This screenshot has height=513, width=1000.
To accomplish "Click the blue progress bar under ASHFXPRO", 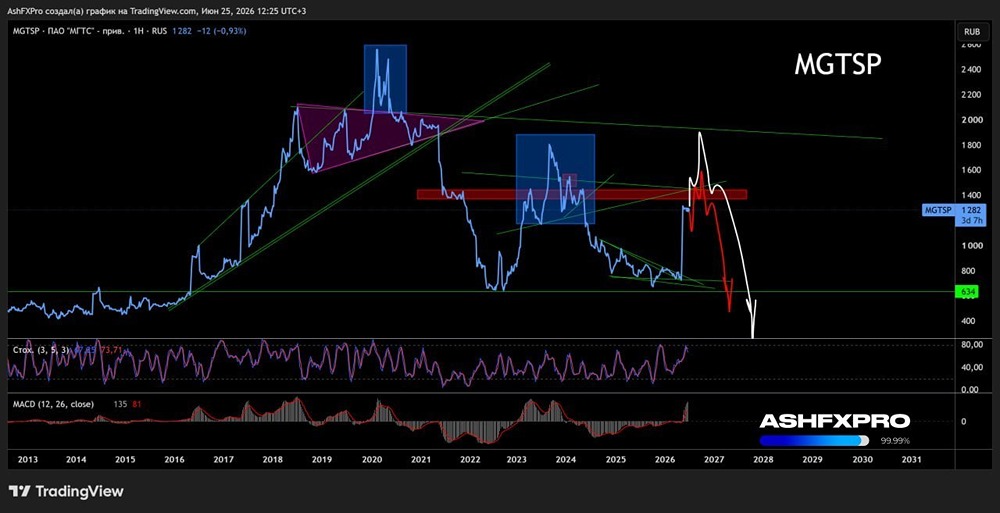I will click(814, 440).
